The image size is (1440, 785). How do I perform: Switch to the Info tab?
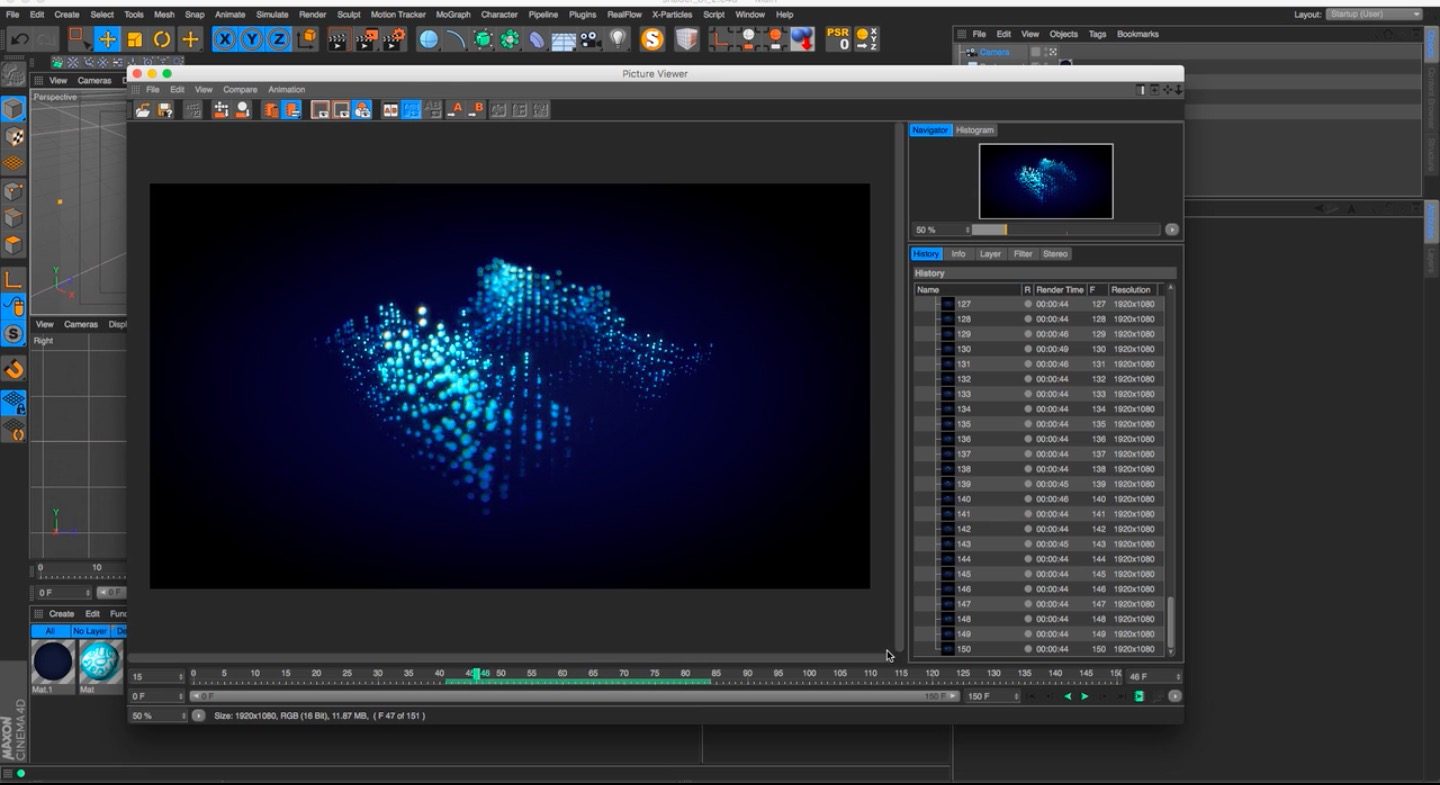tap(958, 254)
